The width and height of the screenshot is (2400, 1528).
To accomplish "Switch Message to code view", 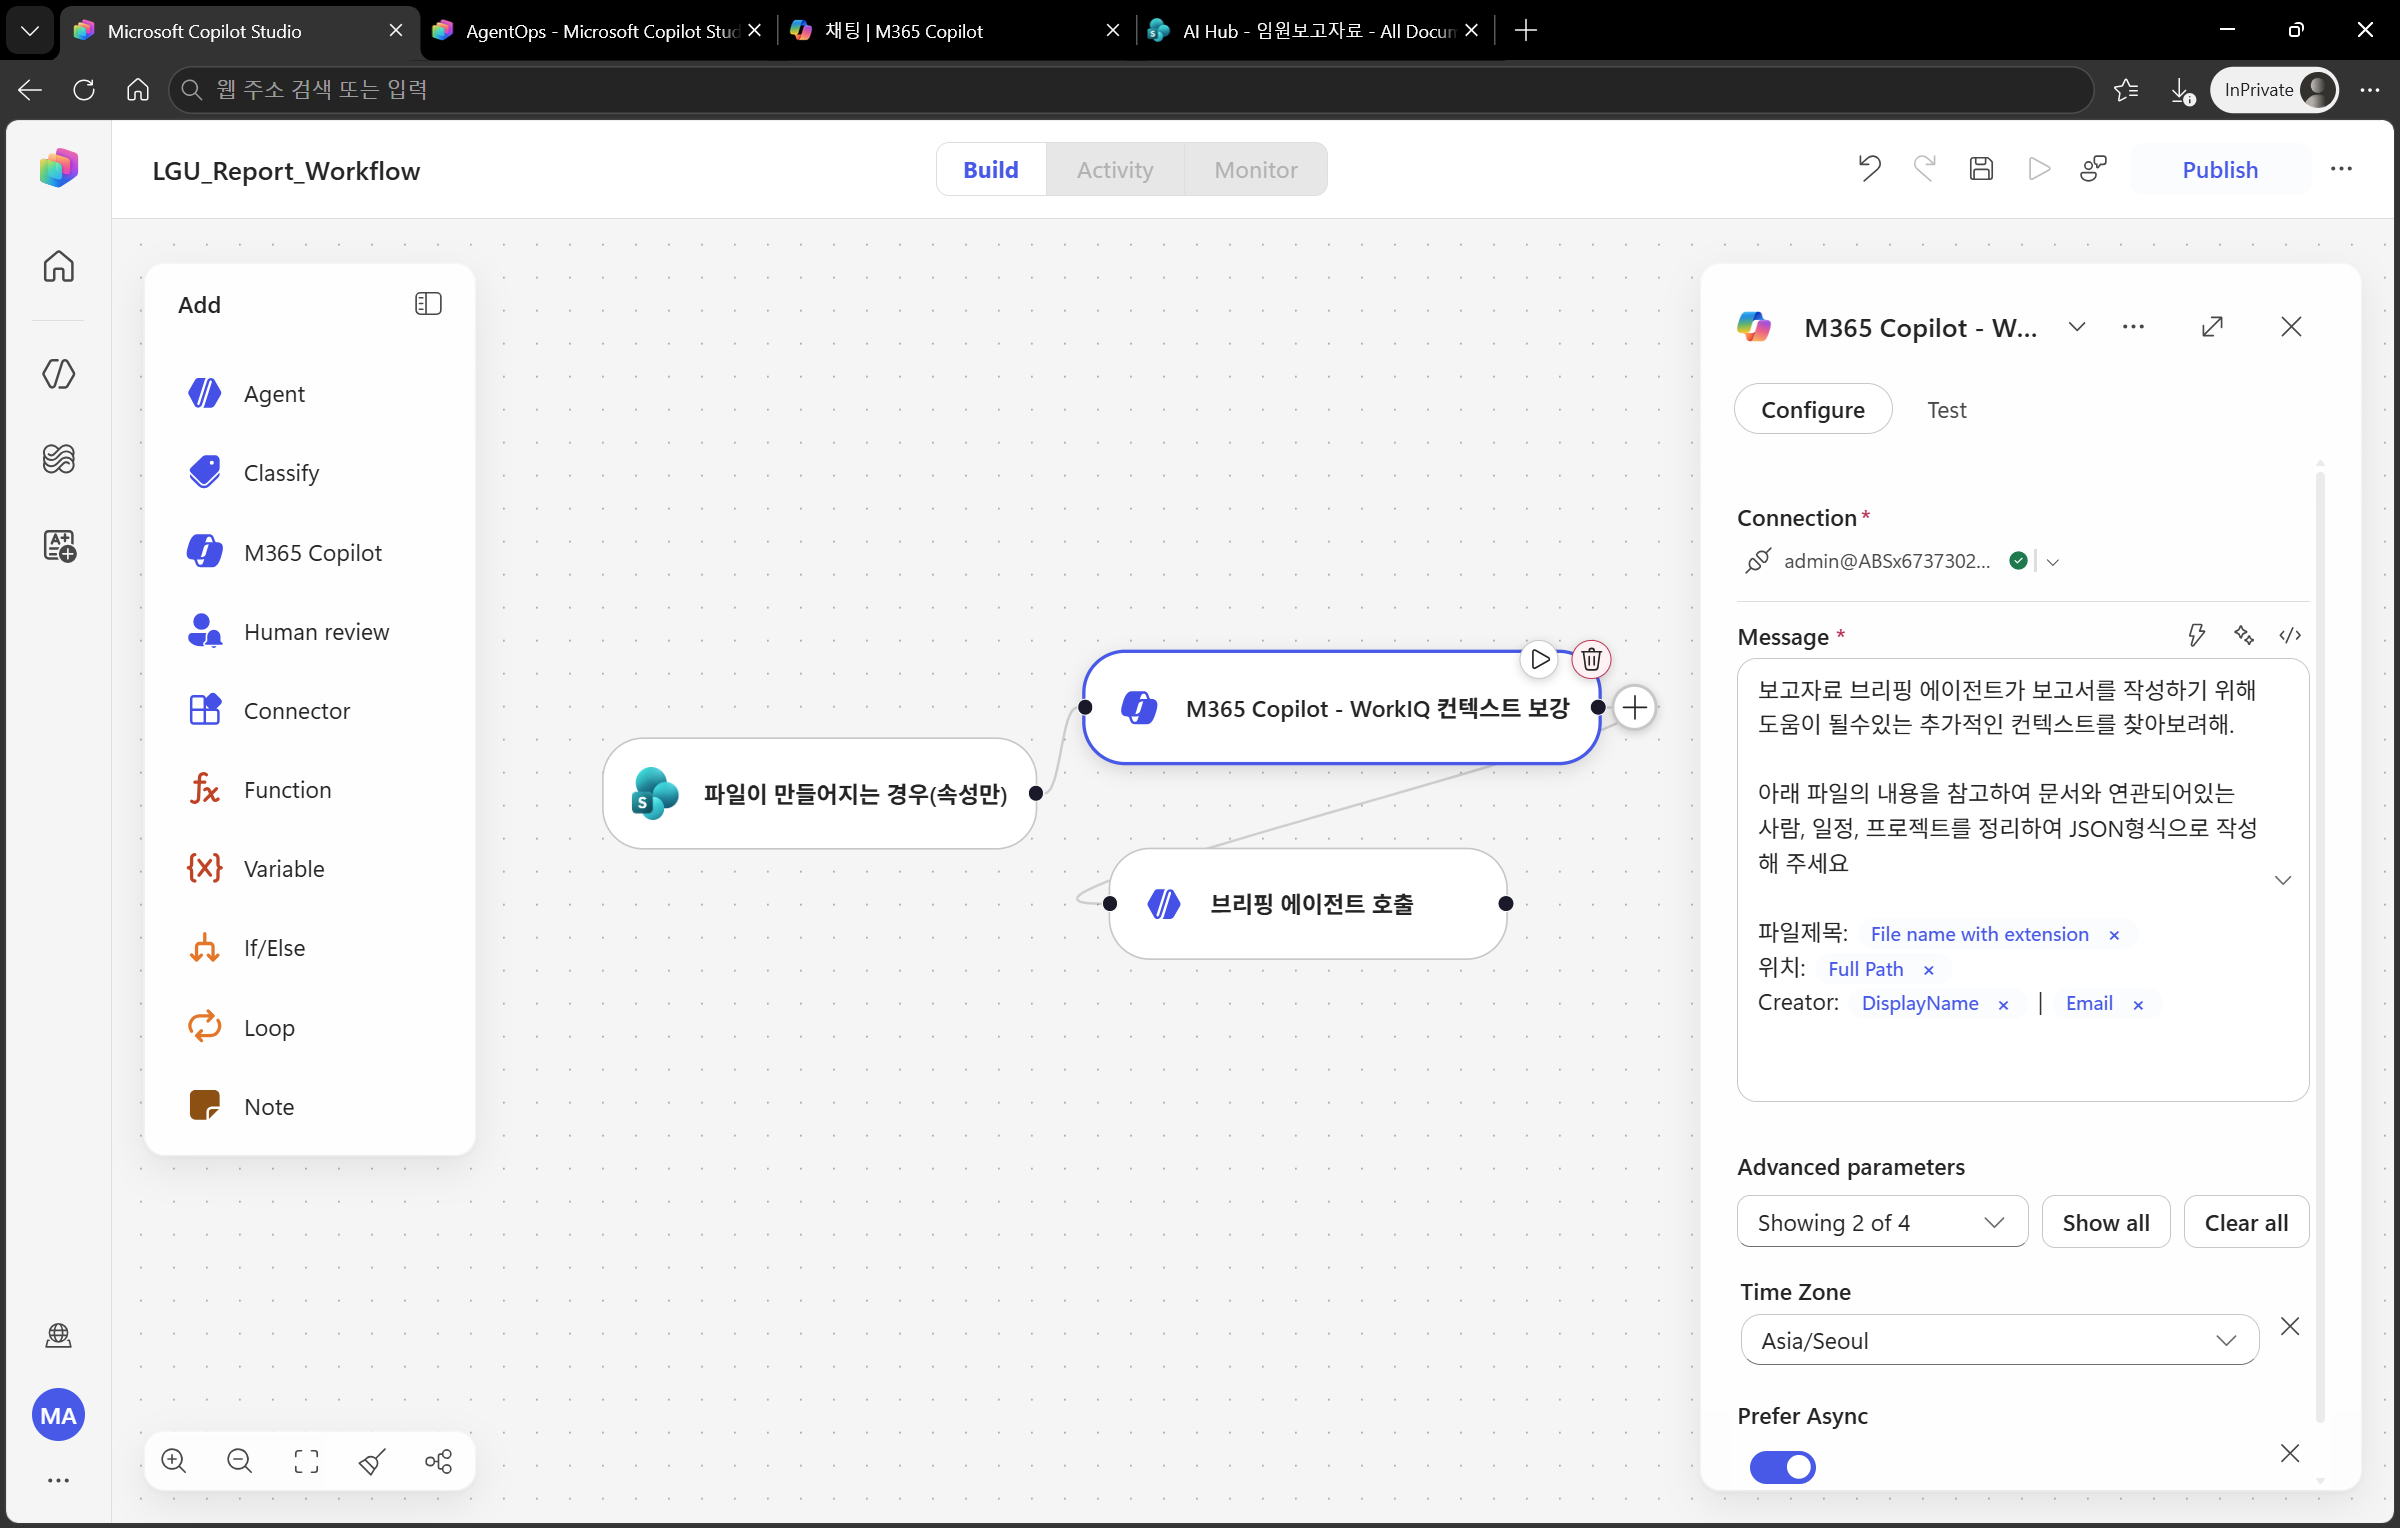I will [2290, 635].
